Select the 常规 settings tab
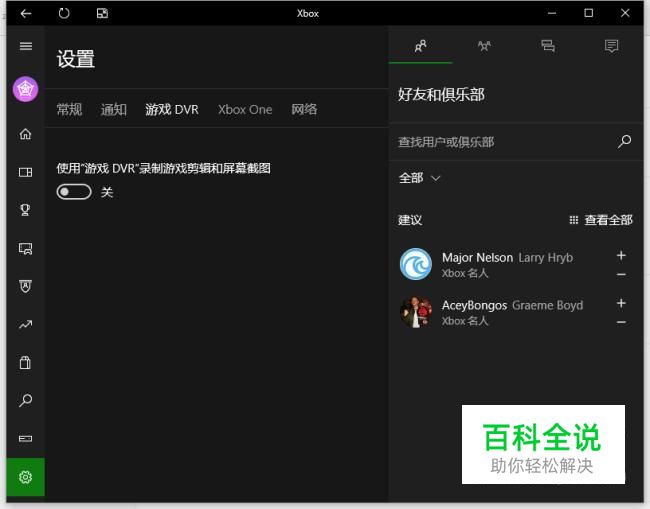Image resolution: width=650 pixels, height=509 pixels. click(x=69, y=109)
